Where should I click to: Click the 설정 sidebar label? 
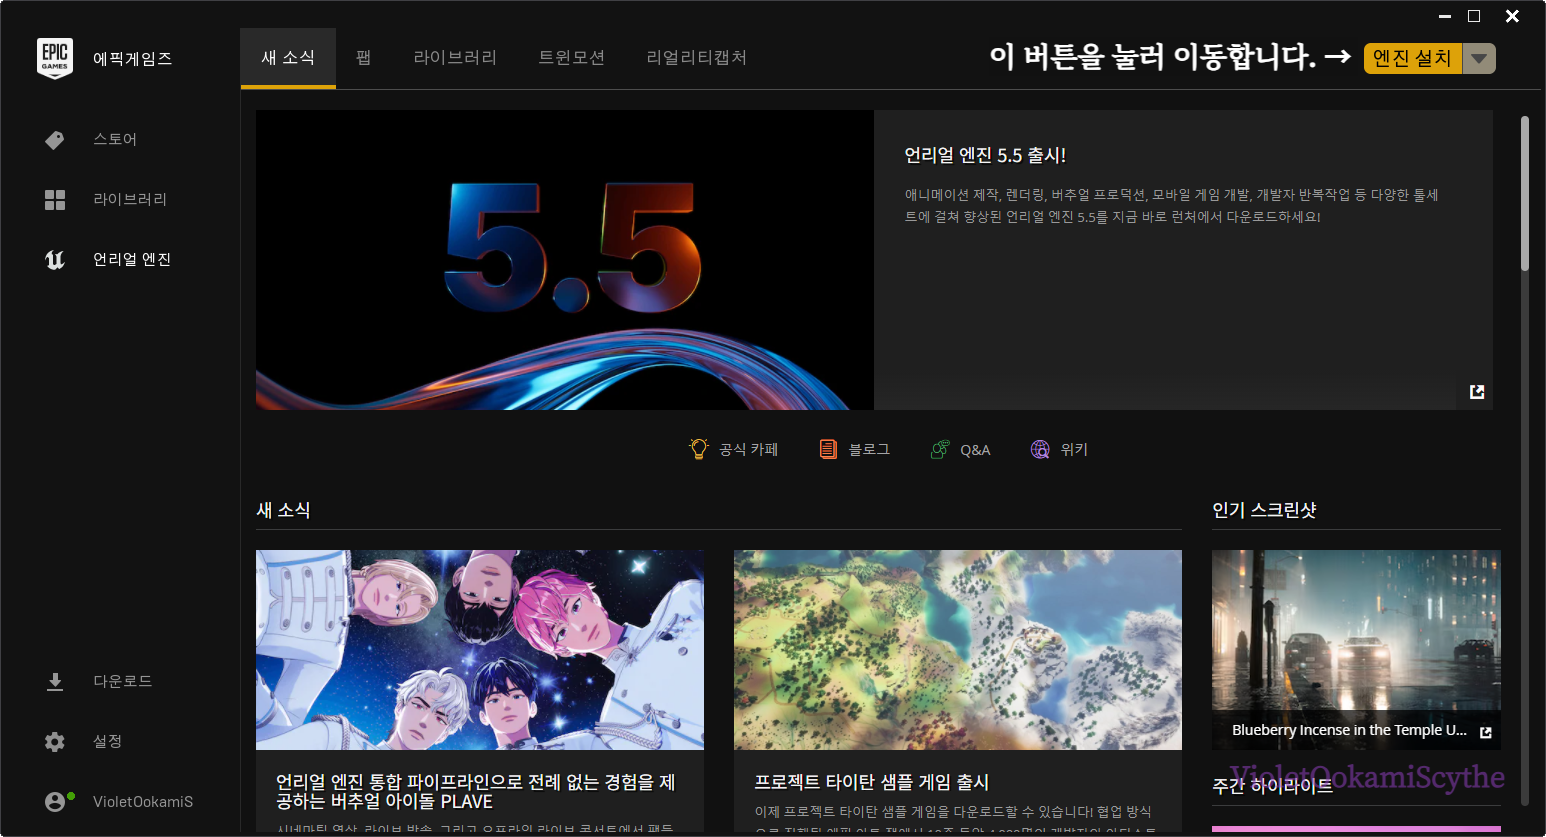108,742
